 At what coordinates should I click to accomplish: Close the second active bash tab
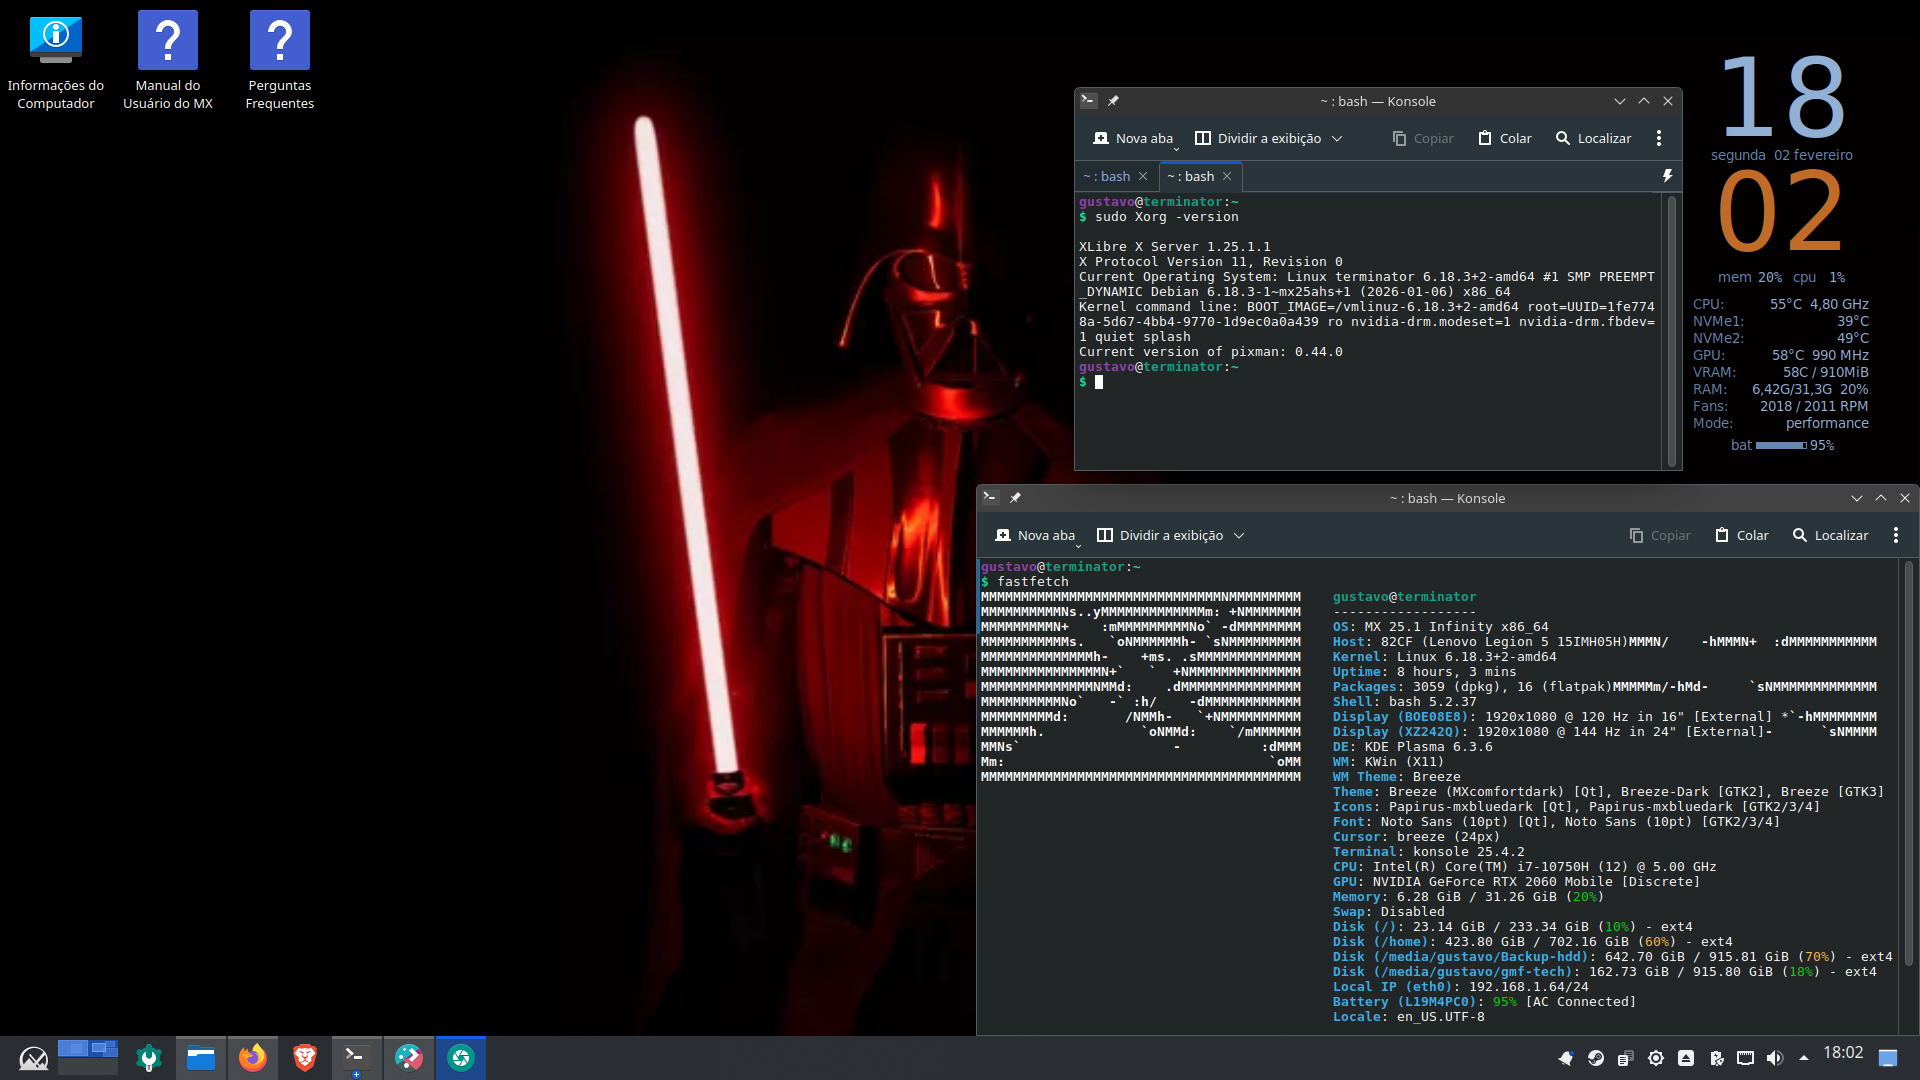click(1227, 176)
